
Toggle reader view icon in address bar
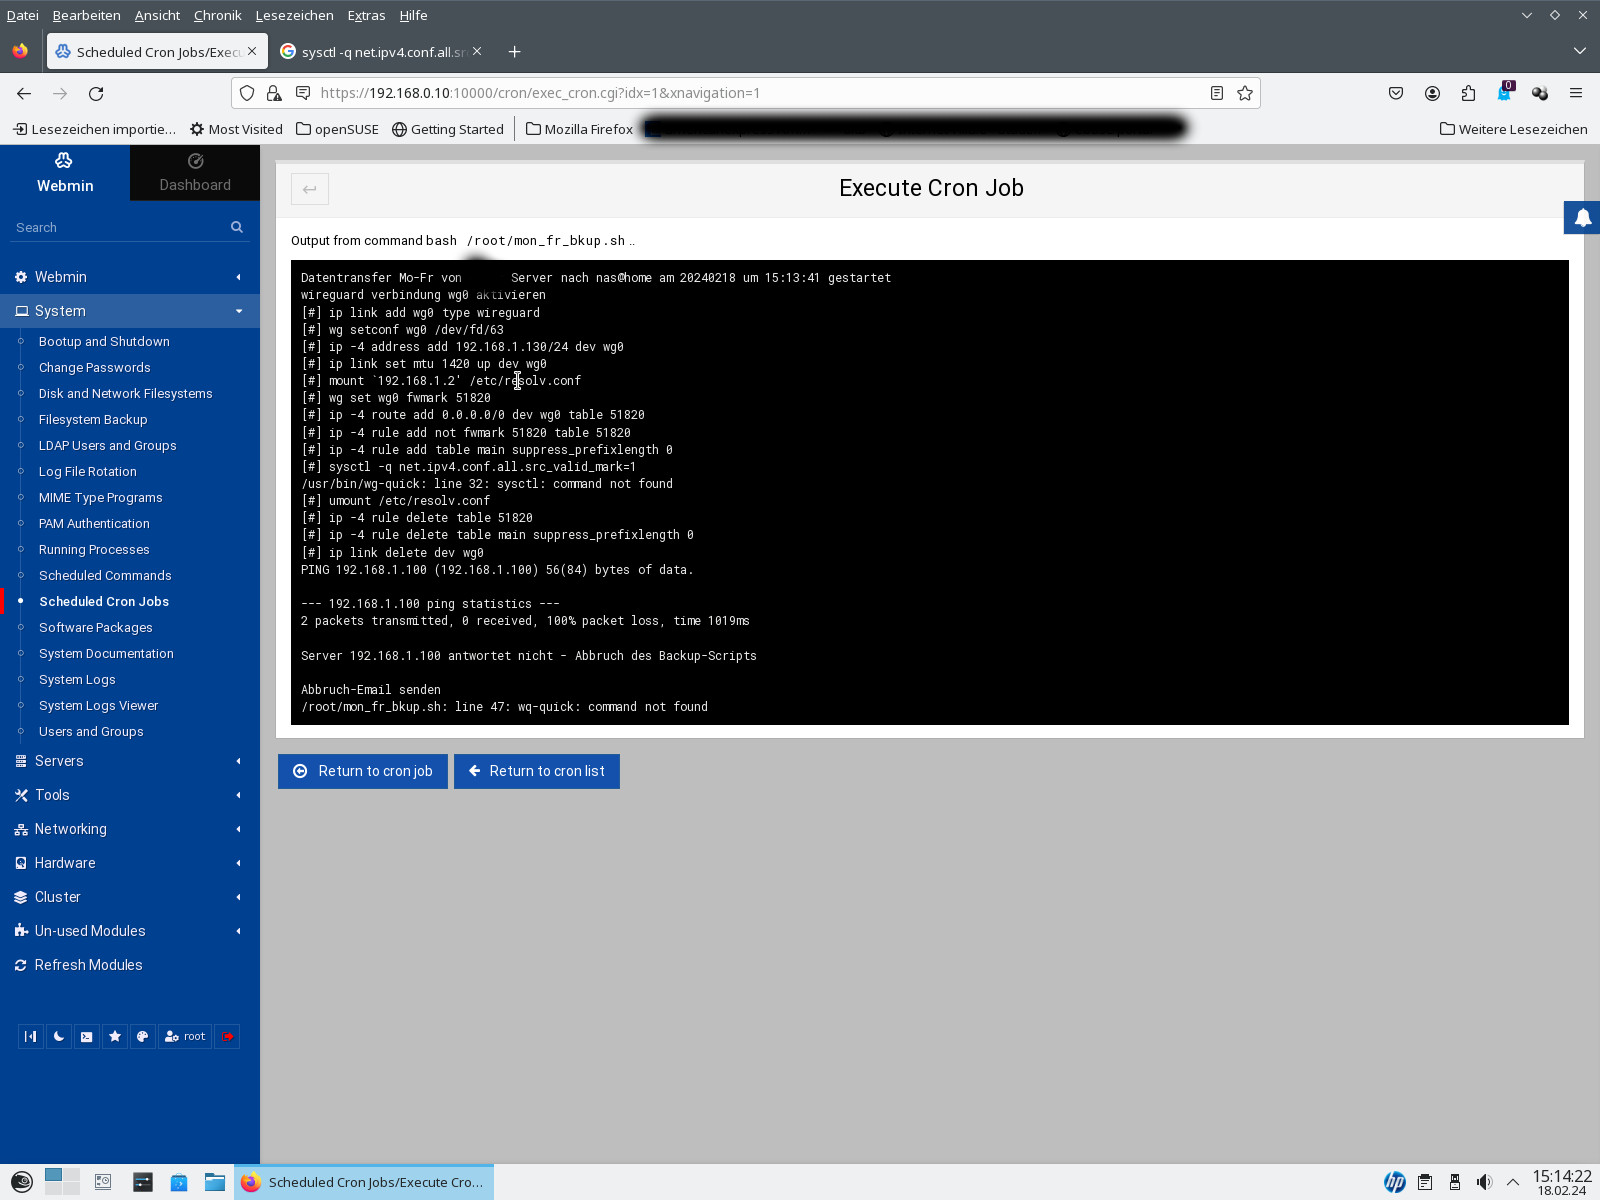(x=1217, y=93)
